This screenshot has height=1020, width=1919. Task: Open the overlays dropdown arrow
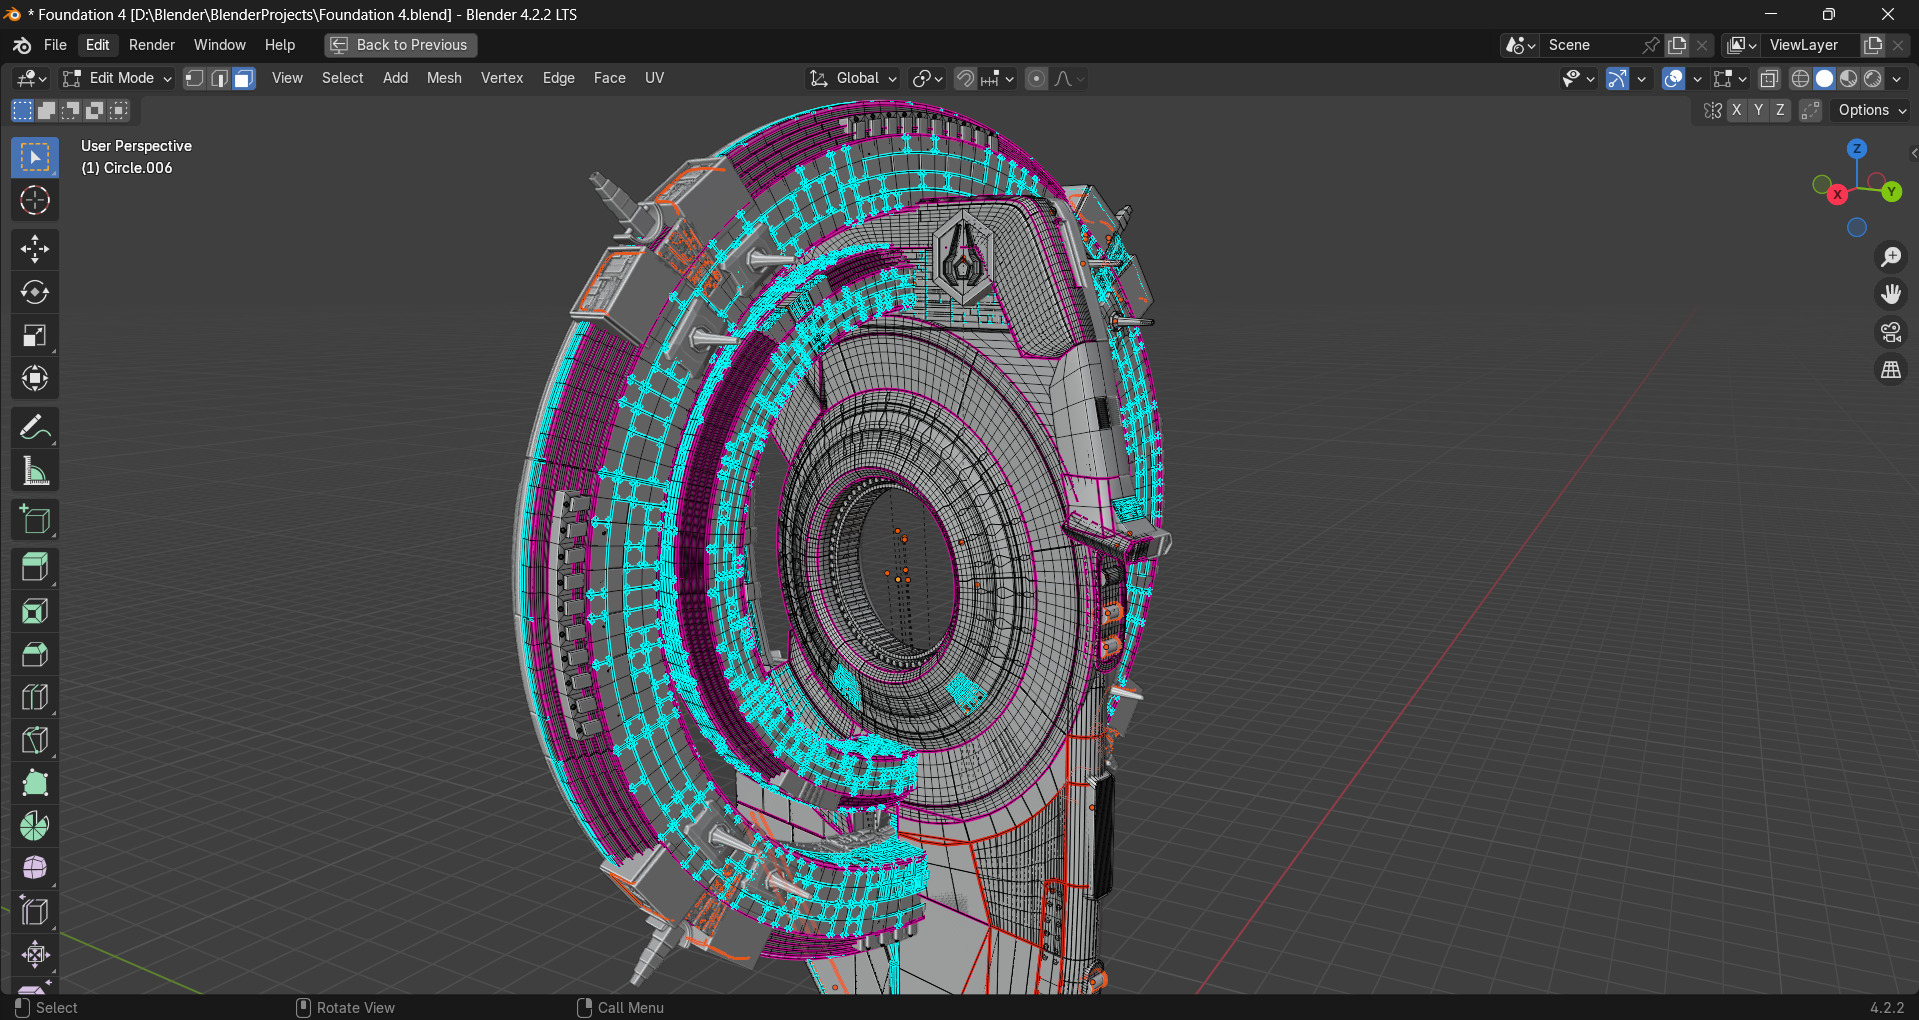point(1697,78)
